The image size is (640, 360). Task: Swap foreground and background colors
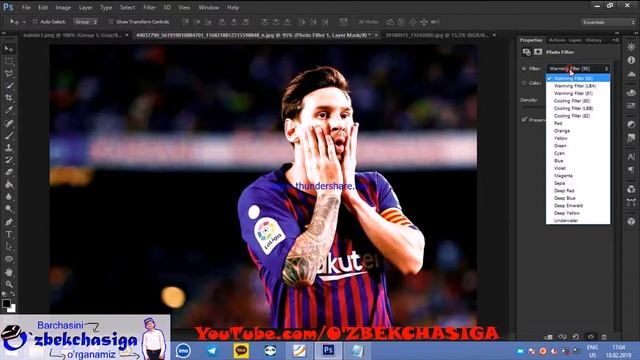12,294
